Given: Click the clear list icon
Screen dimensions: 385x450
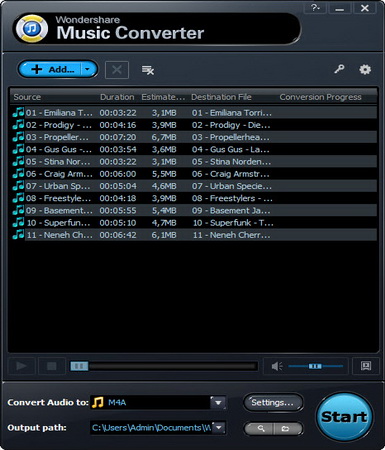Looking at the screenshot, I should pyautogui.click(x=148, y=70).
